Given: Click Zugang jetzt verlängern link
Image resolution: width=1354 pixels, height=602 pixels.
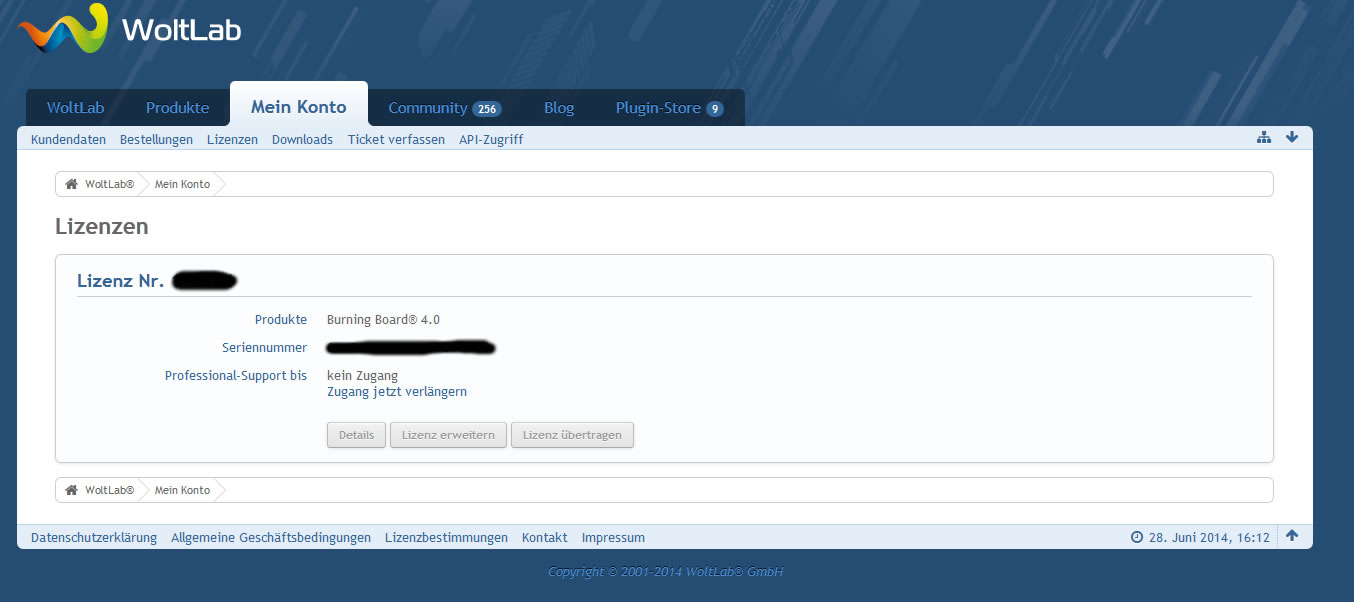Looking at the screenshot, I should pos(397,392).
